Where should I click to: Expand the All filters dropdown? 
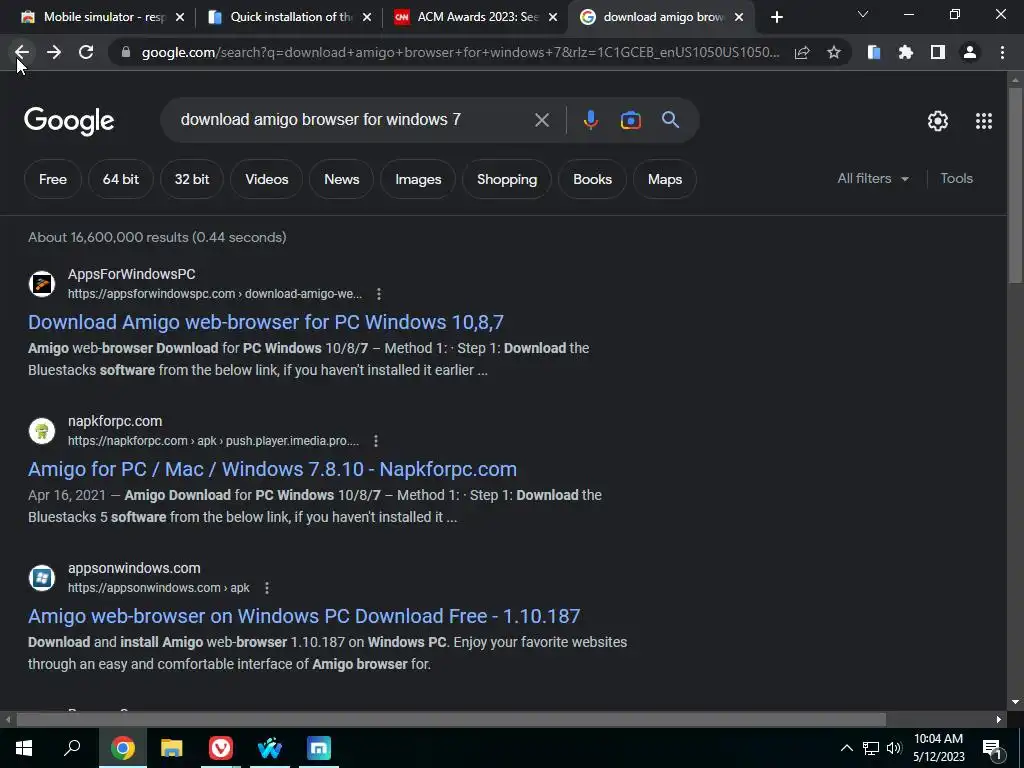pyautogui.click(x=873, y=178)
